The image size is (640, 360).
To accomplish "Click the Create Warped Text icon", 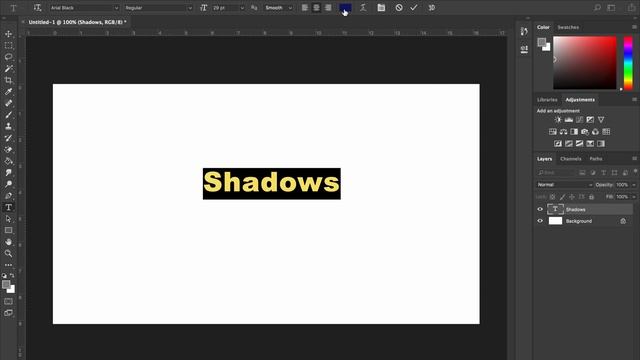I will (x=363, y=8).
